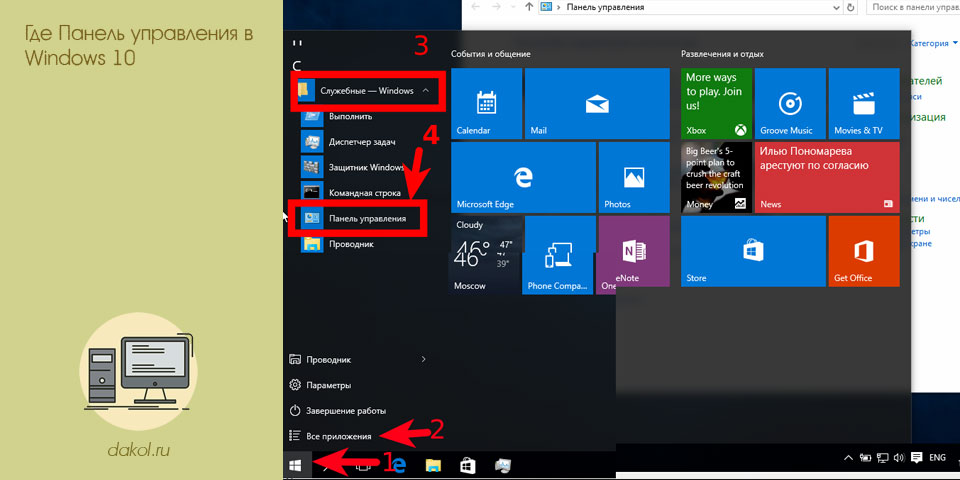Expand the Проводник jump list chevron
960x480 pixels.
[x=423, y=359]
